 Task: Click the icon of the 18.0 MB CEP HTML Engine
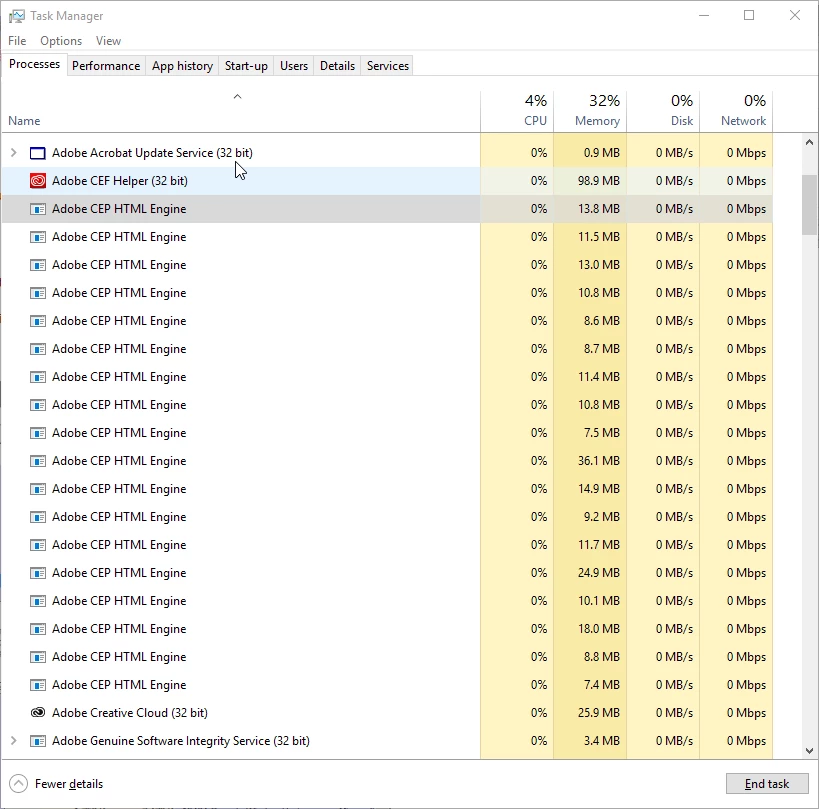[x=38, y=629]
